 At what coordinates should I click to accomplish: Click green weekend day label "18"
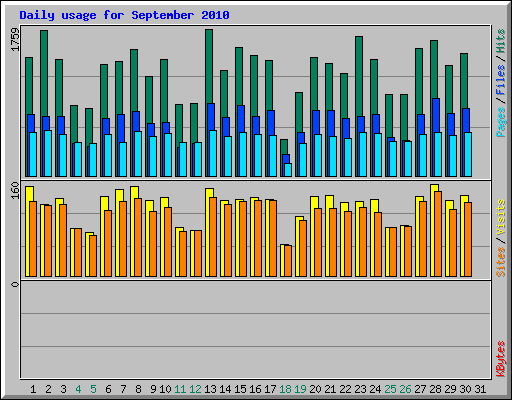tap(285, 389)
